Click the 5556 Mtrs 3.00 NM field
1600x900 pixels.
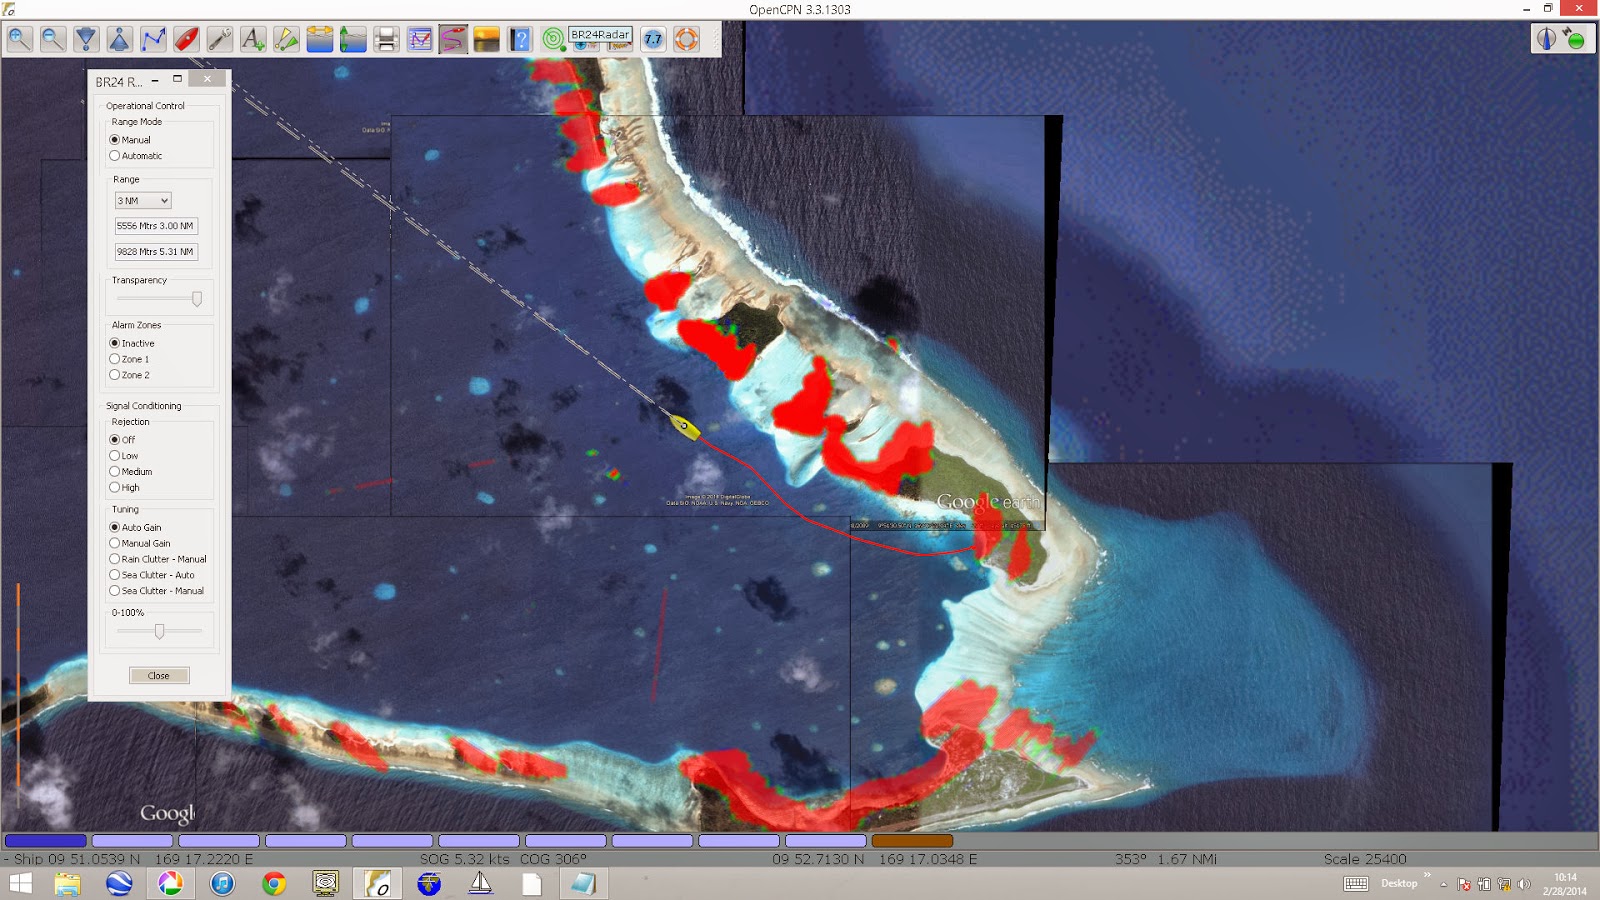pyautogui.click(x=156, y=226)
